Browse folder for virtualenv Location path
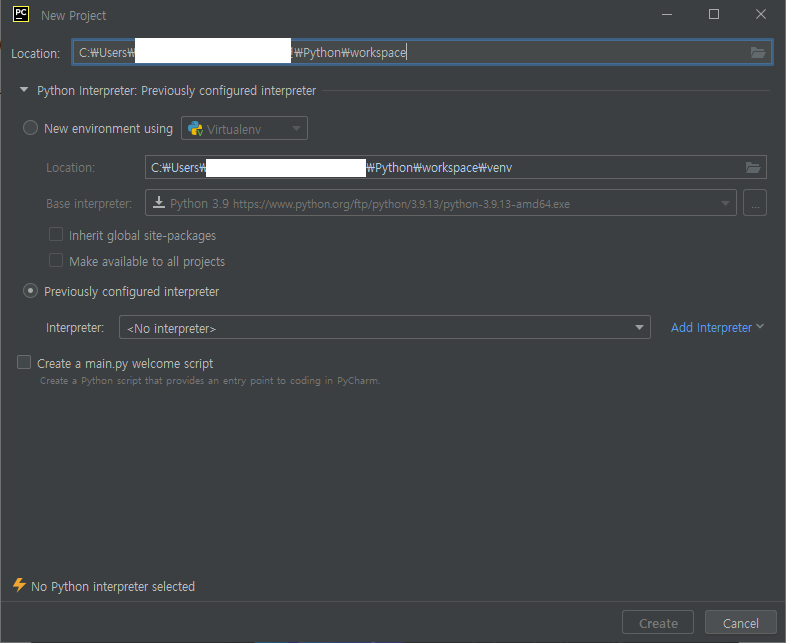The image size is (786, 643). [x=752, y=167]
